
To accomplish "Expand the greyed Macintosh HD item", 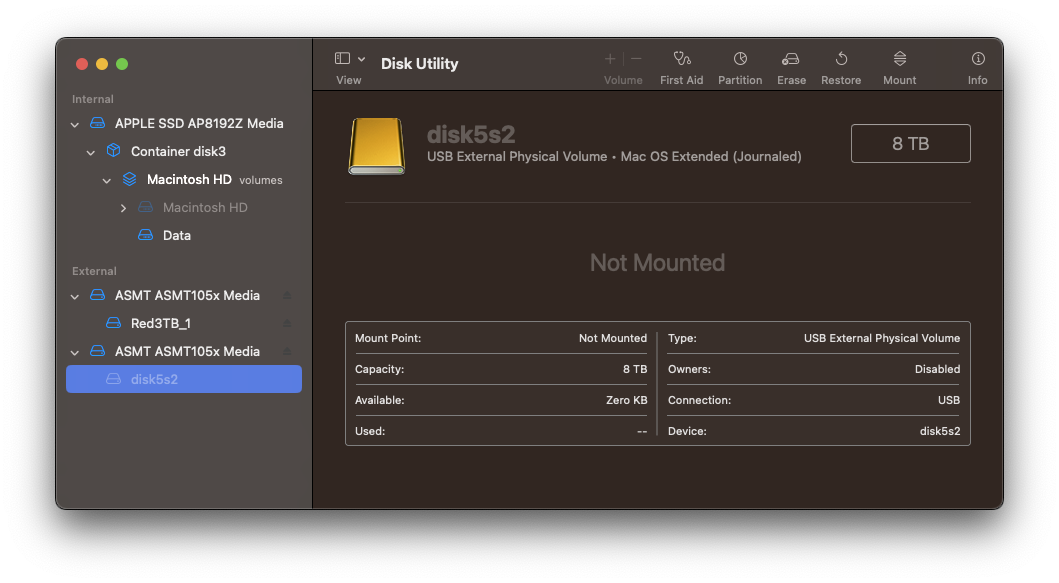I will (x=123, y=207).
